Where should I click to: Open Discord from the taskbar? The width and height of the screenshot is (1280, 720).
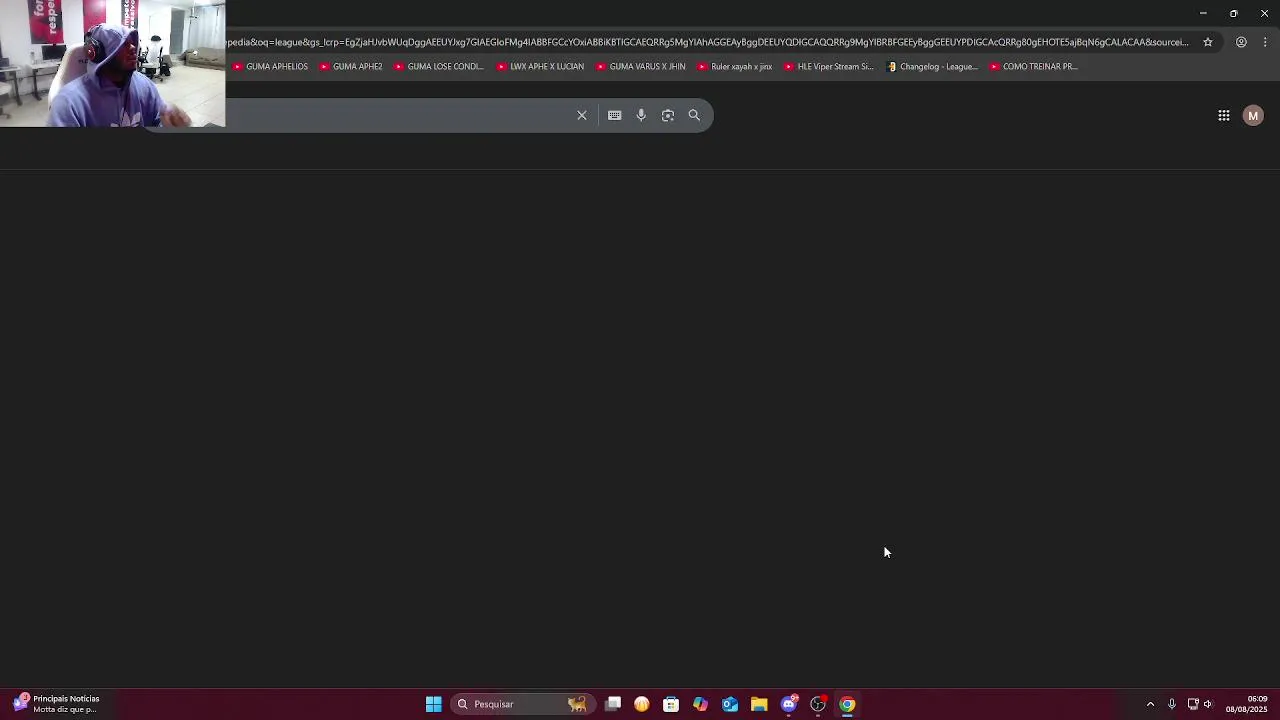click(789, 704)
